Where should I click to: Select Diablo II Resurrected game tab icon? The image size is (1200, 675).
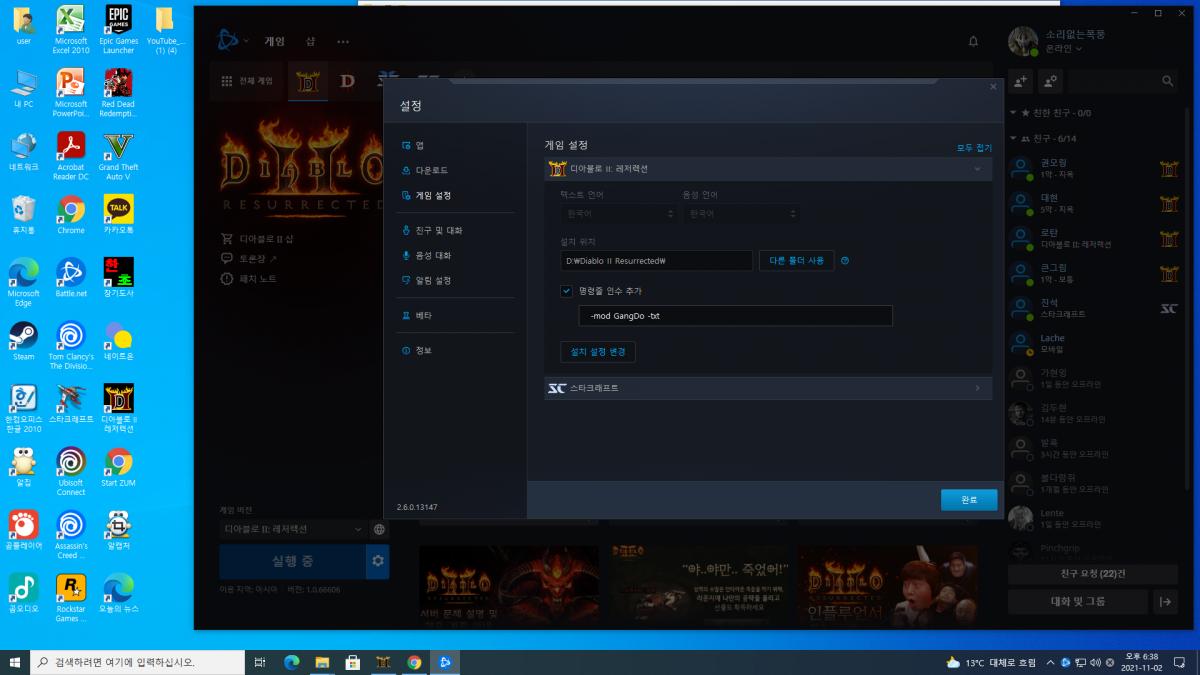[x=308, y=81]
